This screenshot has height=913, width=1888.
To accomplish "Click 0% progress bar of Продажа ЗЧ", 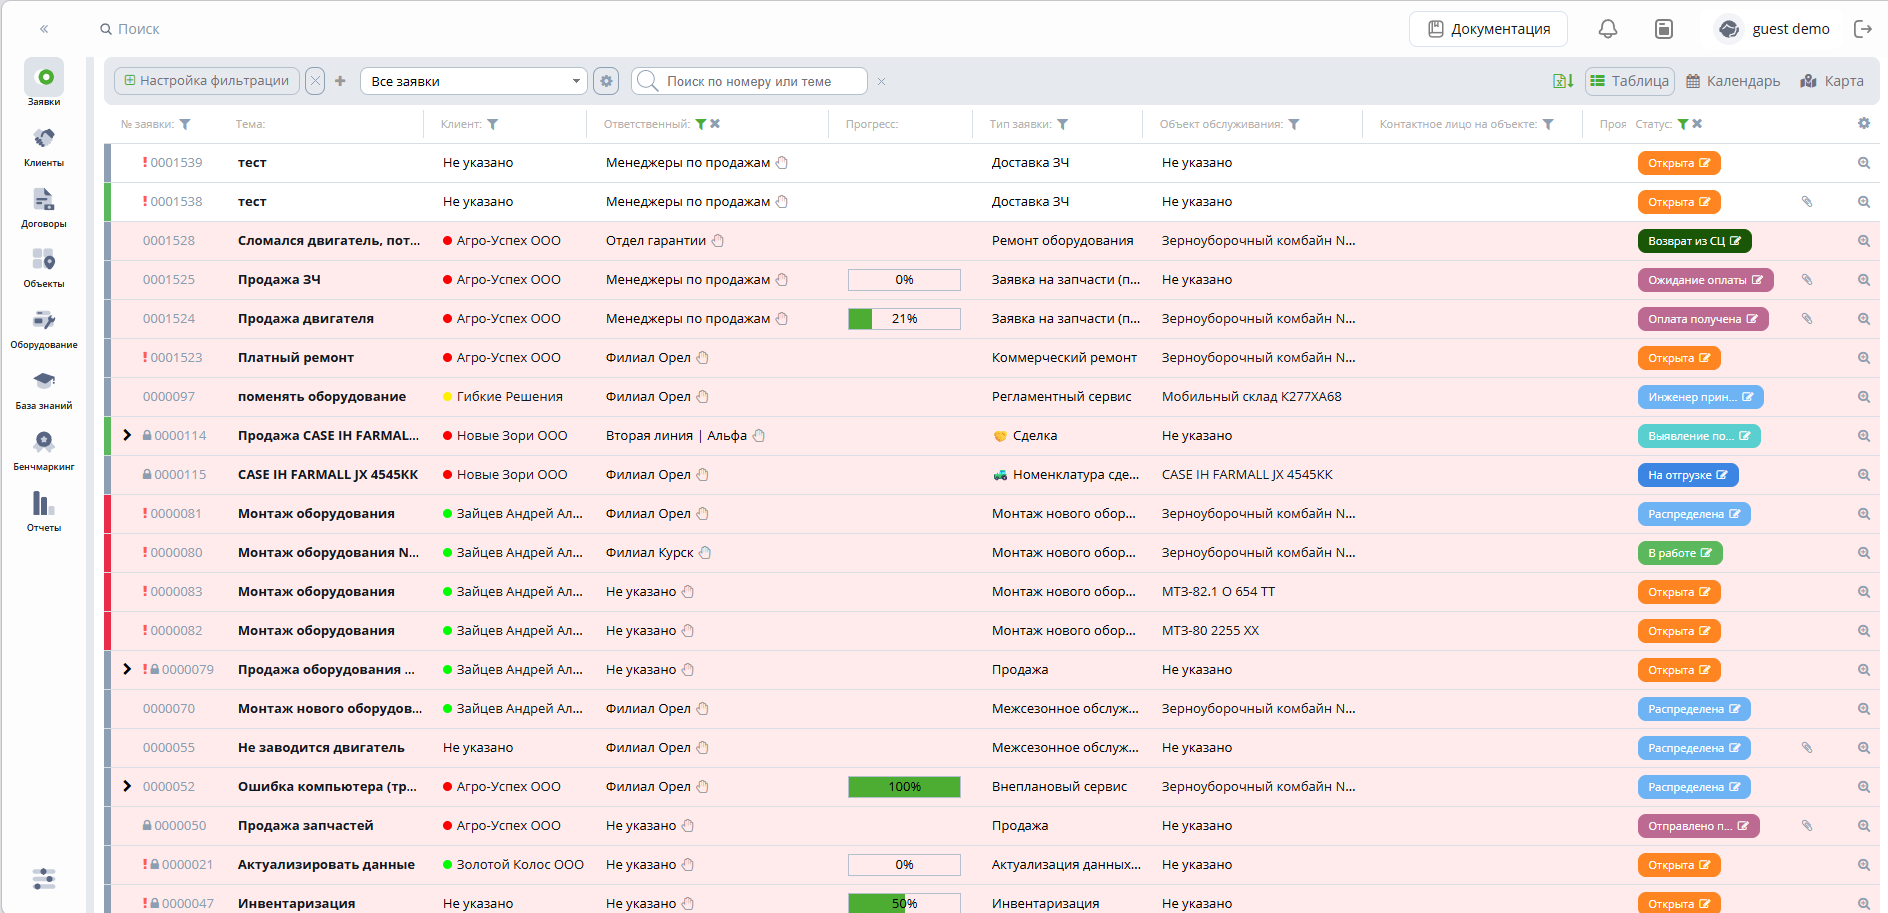I will click(x=904, y=280).
